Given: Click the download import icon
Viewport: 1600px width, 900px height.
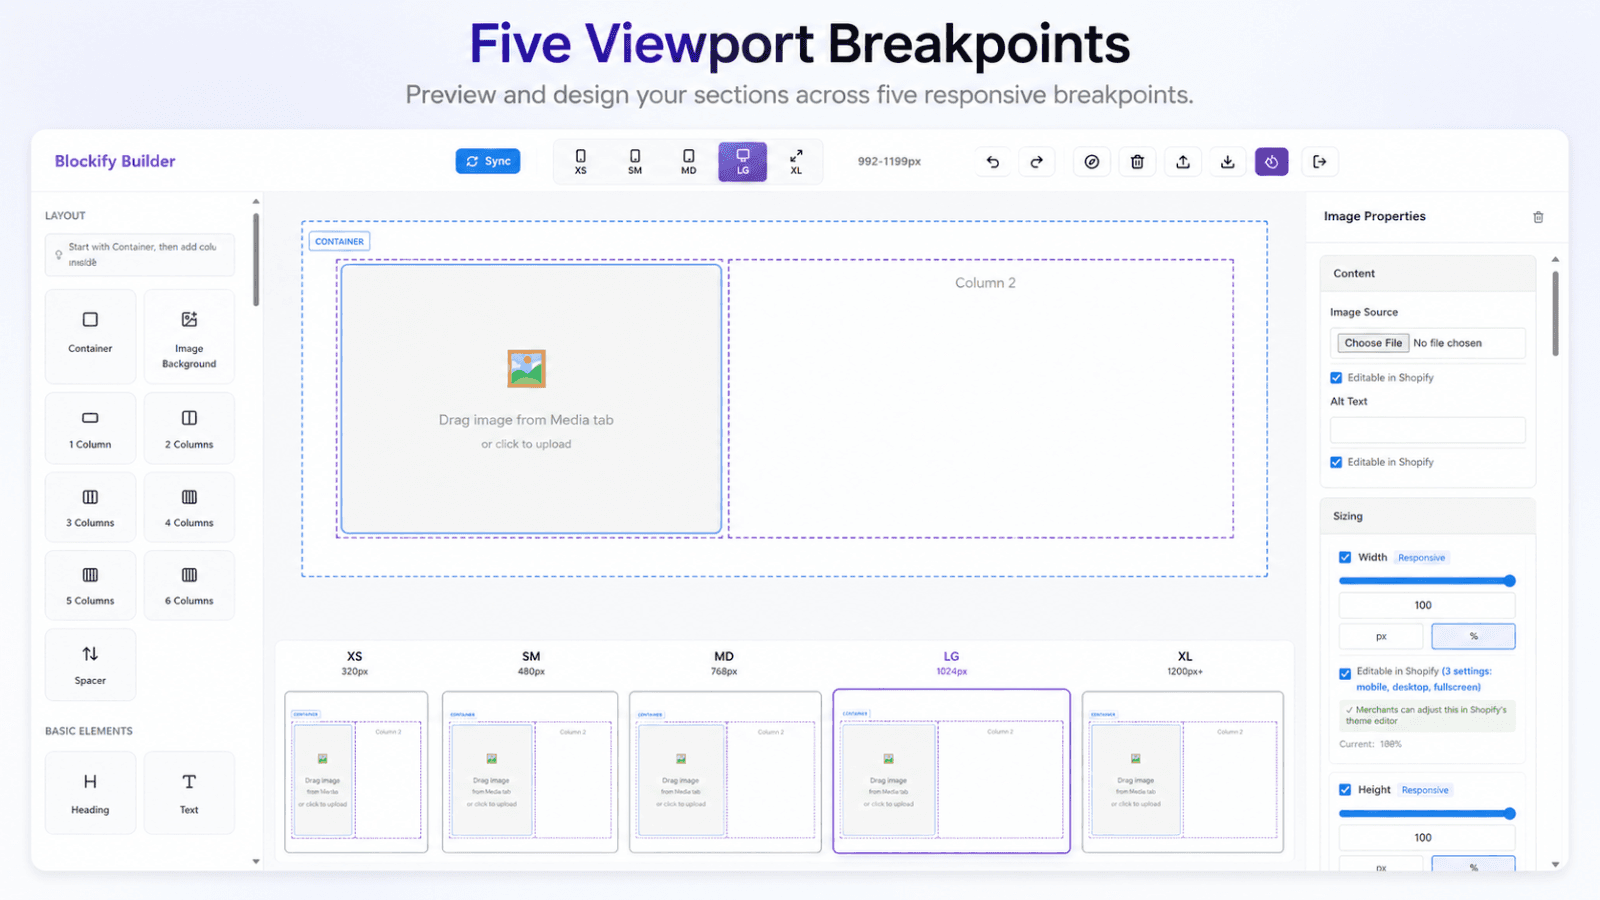Looking at the screenshot, I should (1228, 162).
